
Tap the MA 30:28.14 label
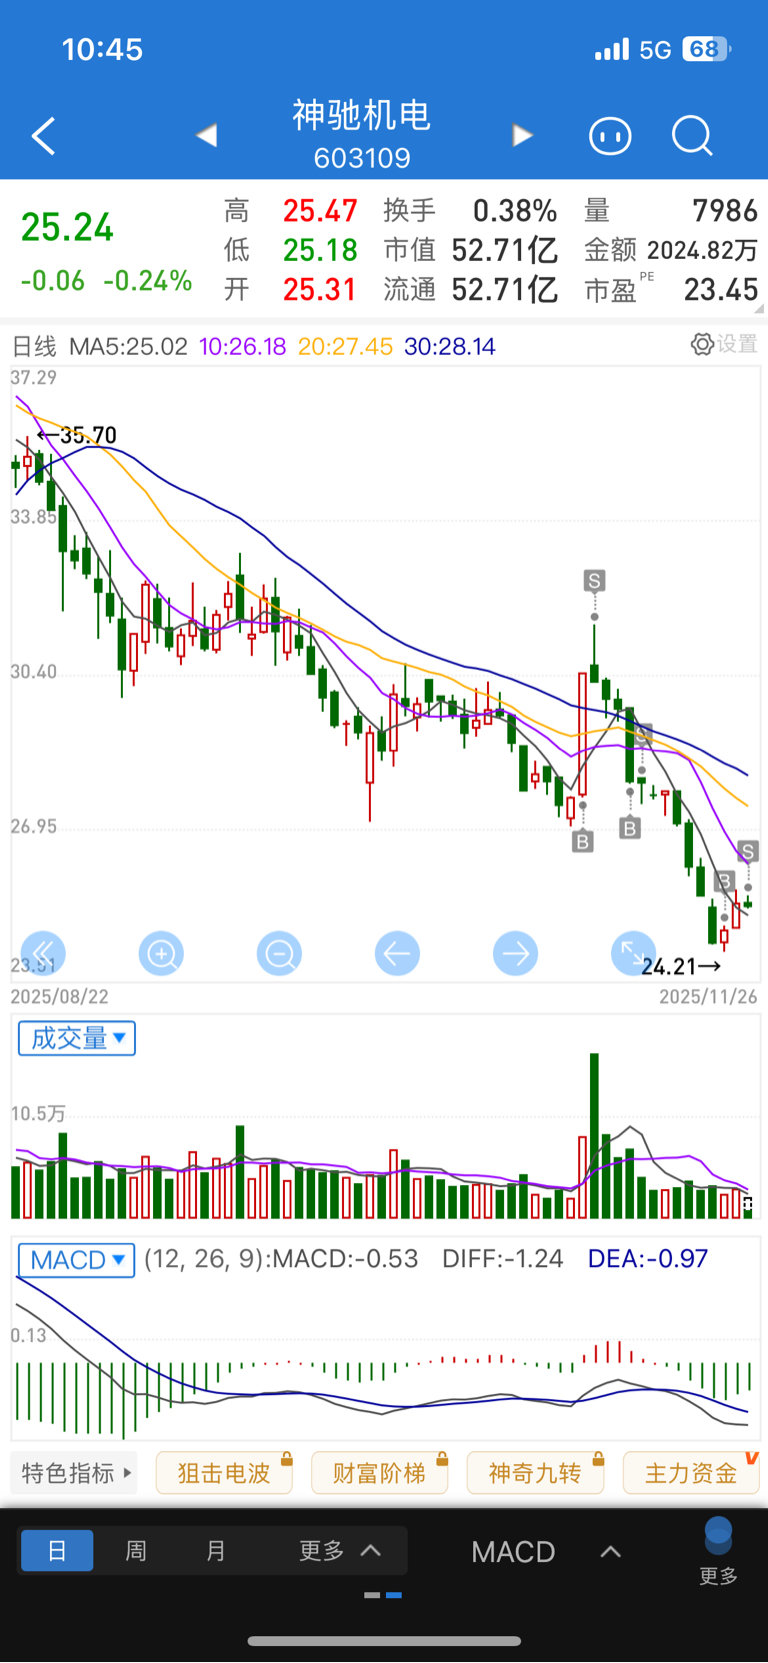click(x=450, y=347)
